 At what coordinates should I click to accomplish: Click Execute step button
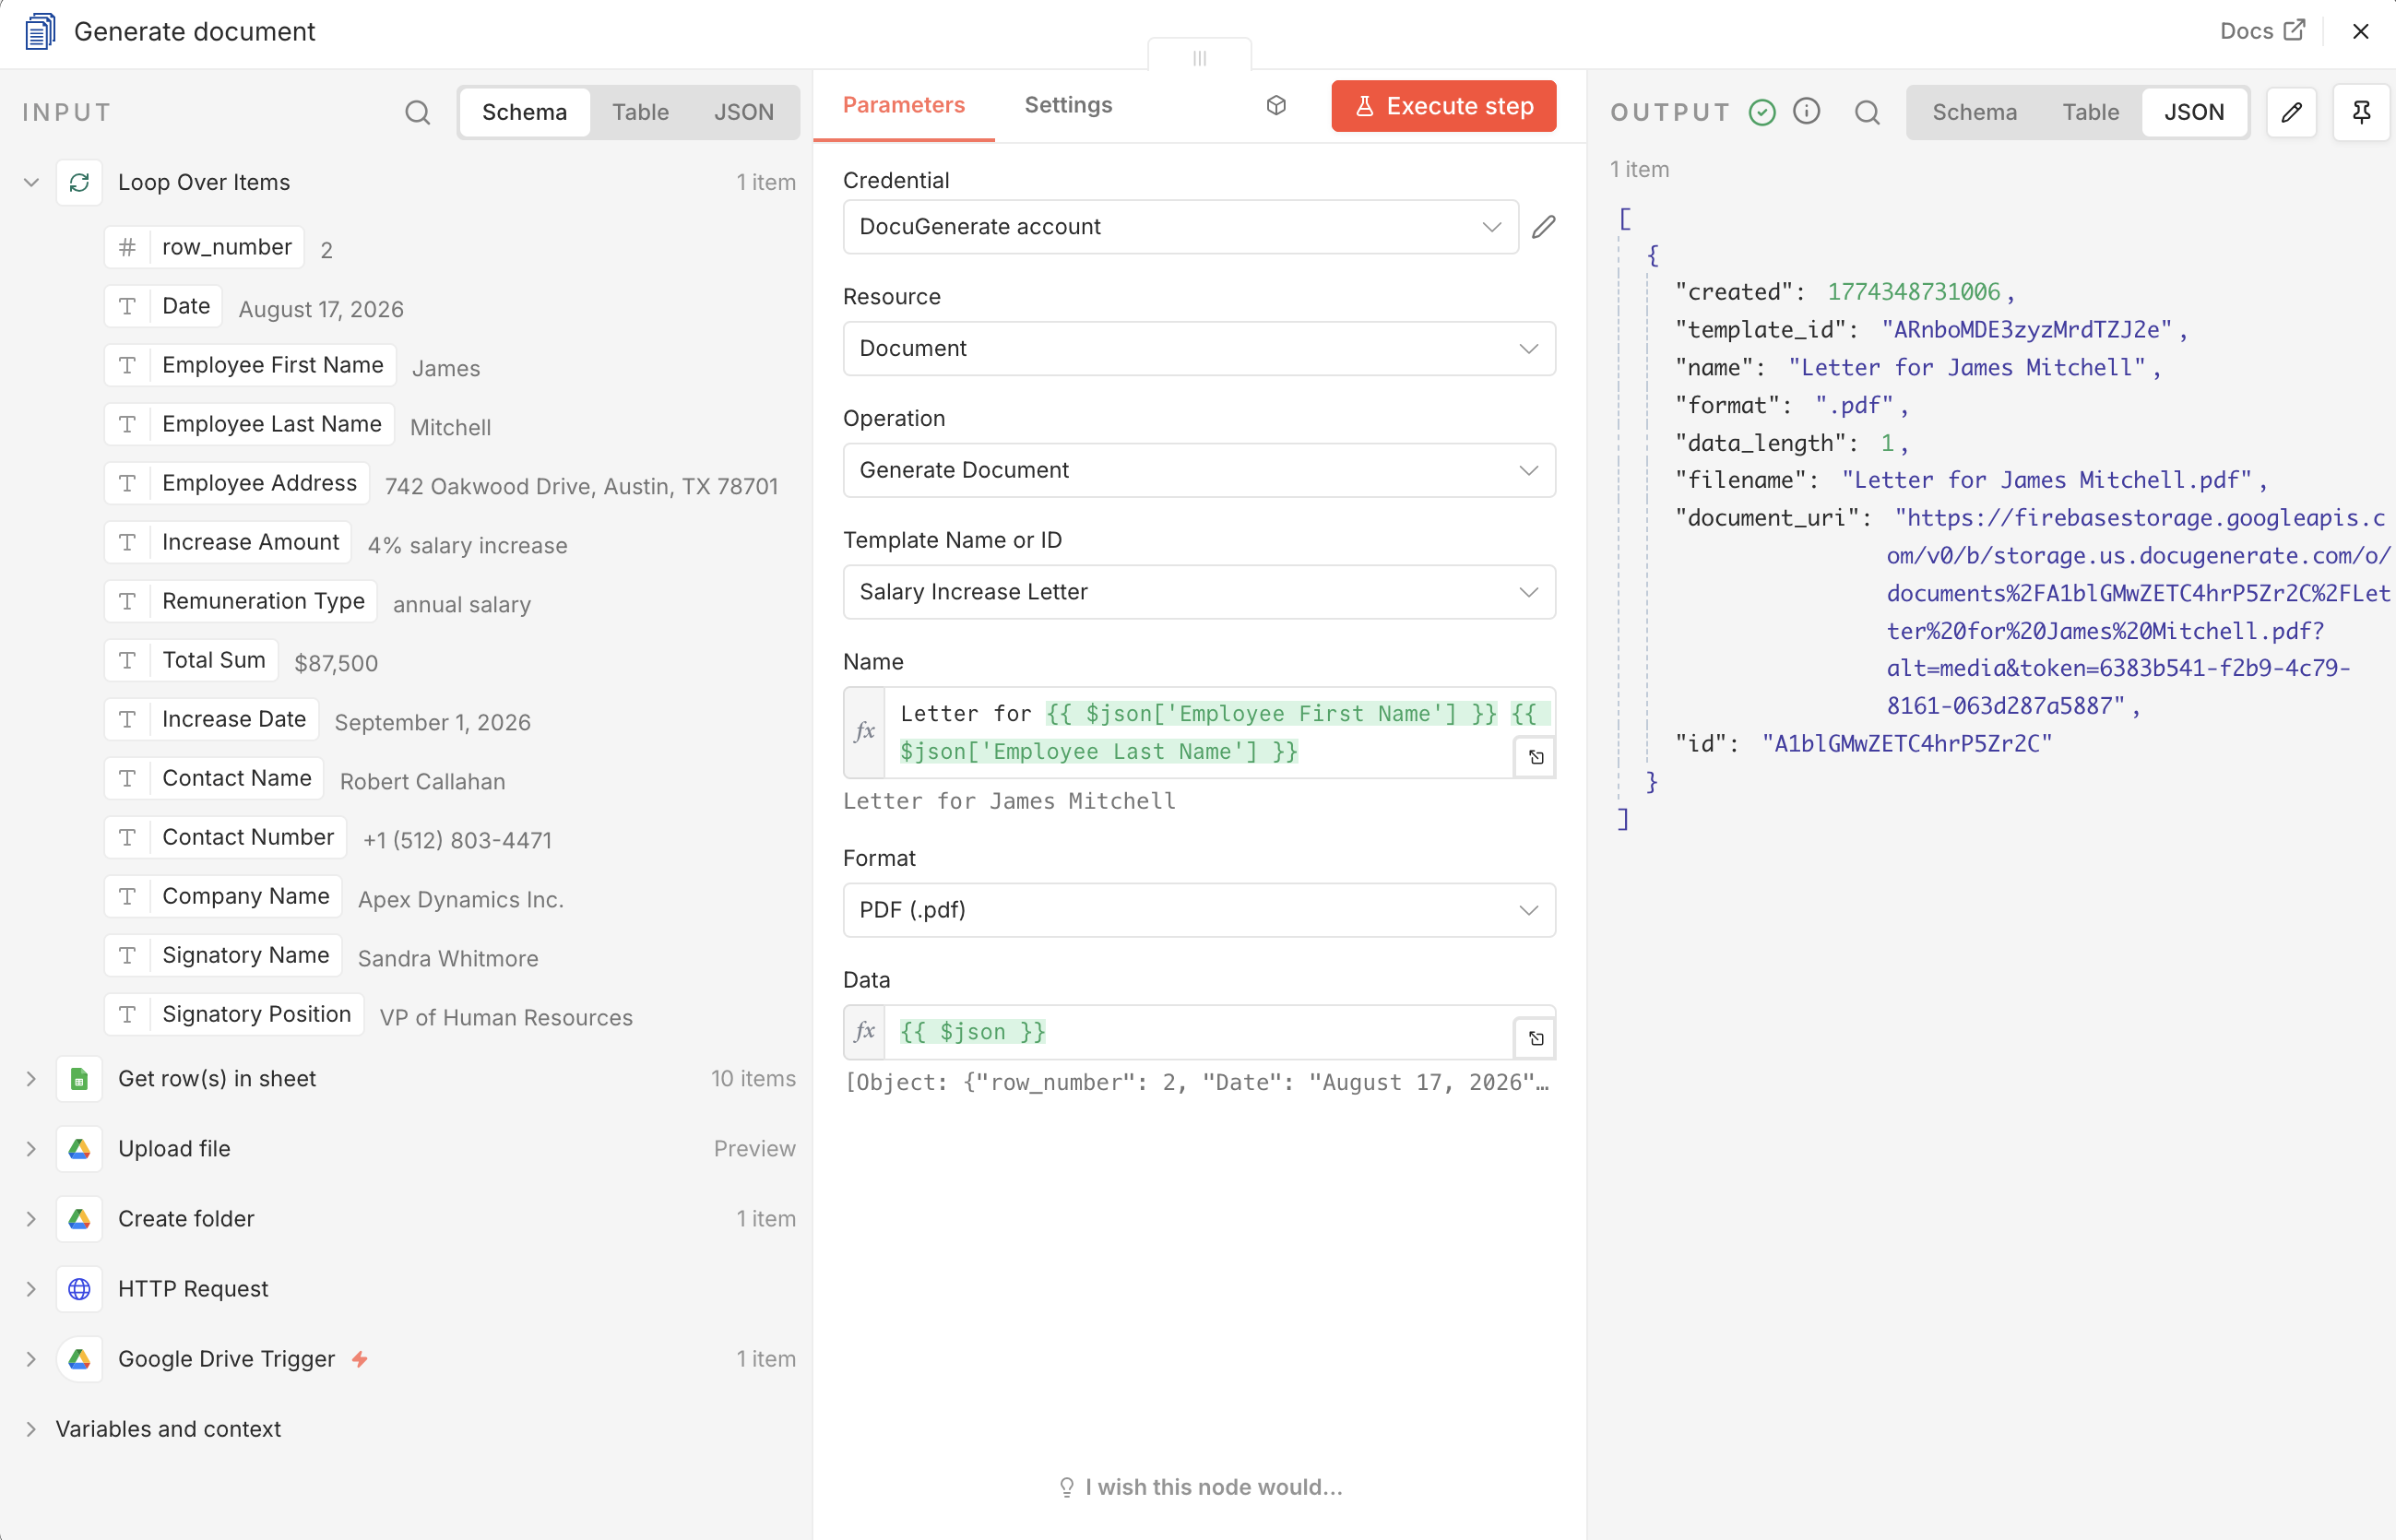[x=1443, y=106]
